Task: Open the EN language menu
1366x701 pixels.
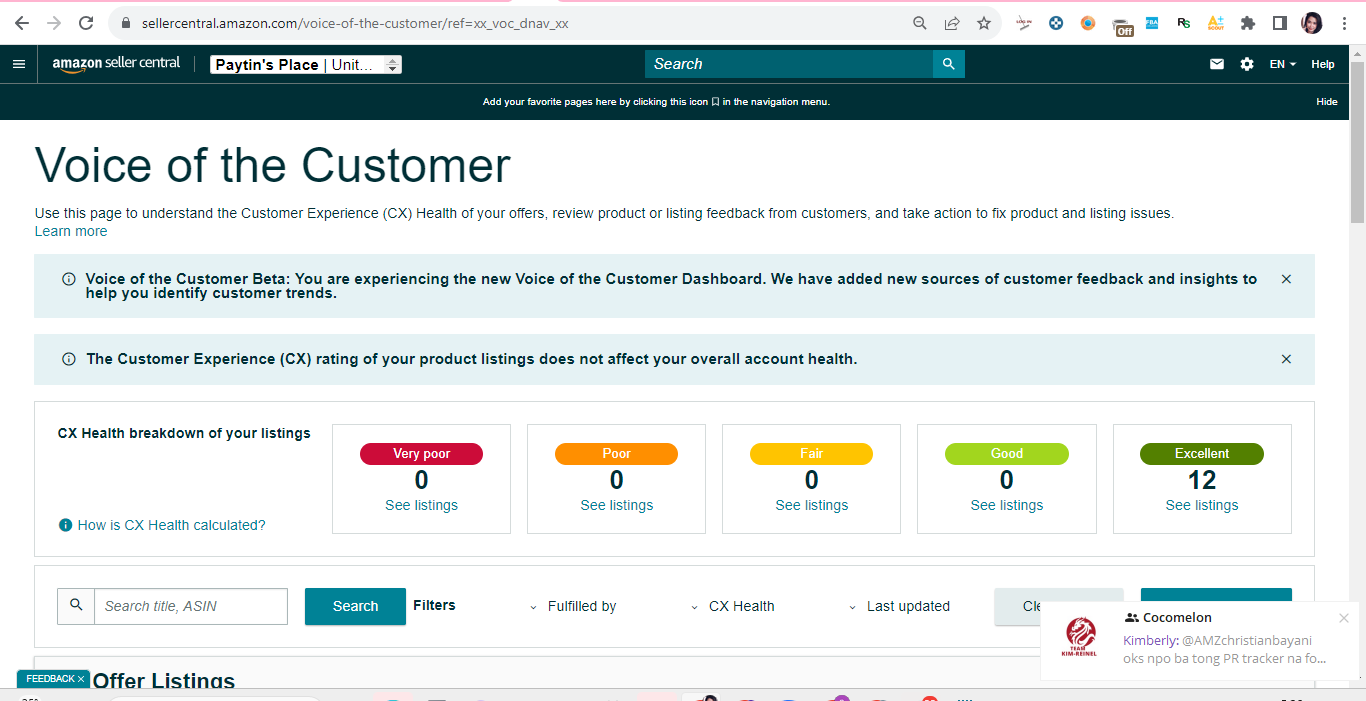Action: coord(1283,64)
